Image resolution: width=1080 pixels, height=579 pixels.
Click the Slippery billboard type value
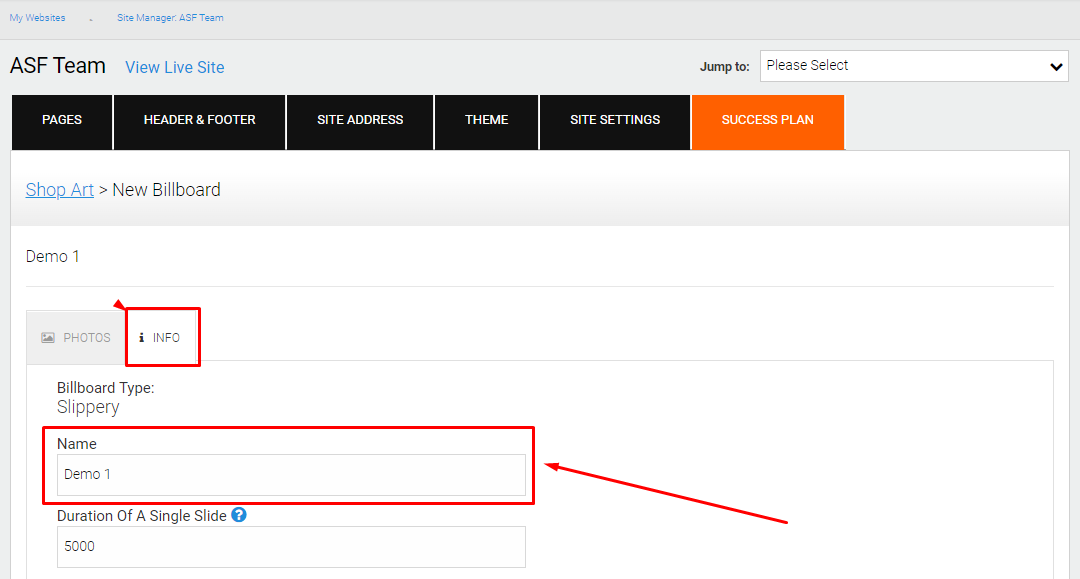click(x=88, y=408)
